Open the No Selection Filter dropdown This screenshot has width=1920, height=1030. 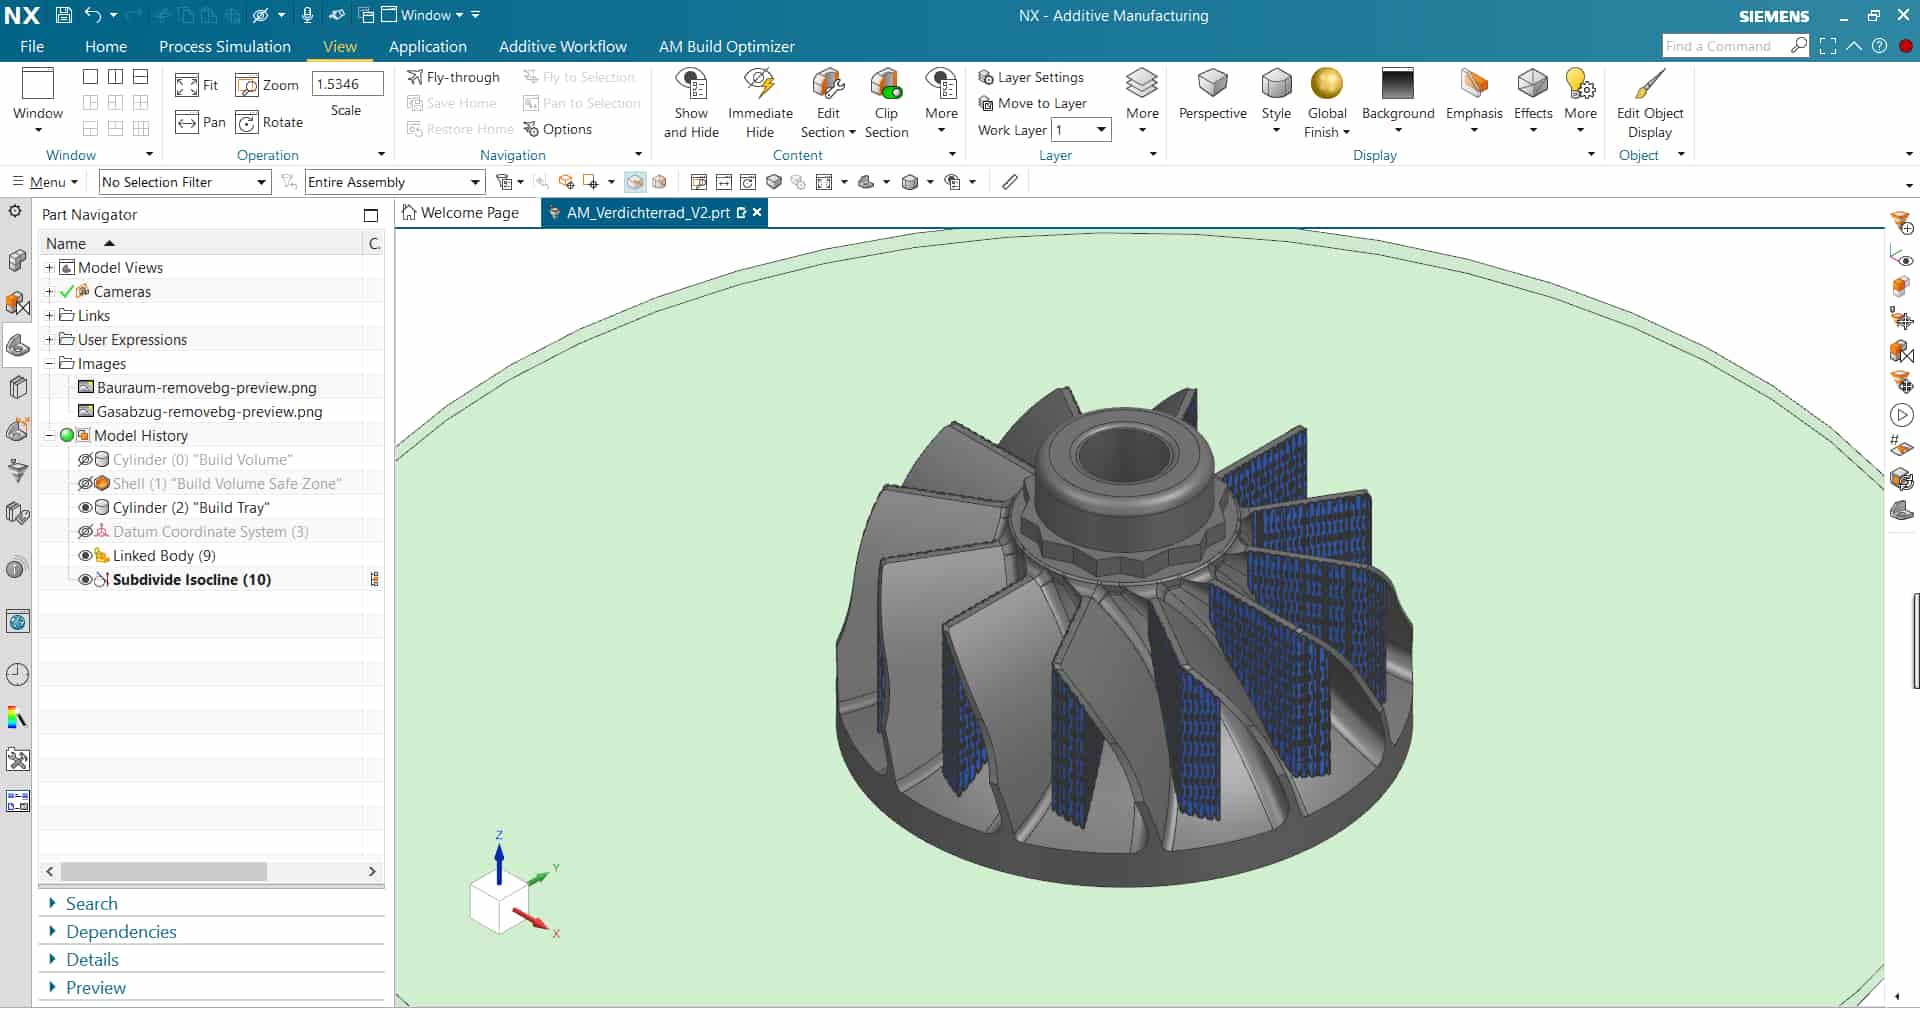[185, 182]
